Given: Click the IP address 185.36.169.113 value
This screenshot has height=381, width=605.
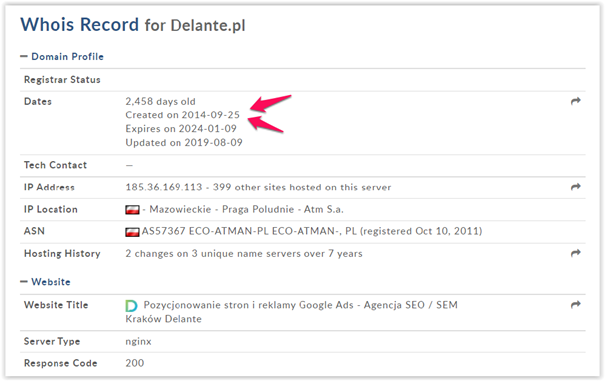Looking at the screenshot, I should click(x=164, y=187).
